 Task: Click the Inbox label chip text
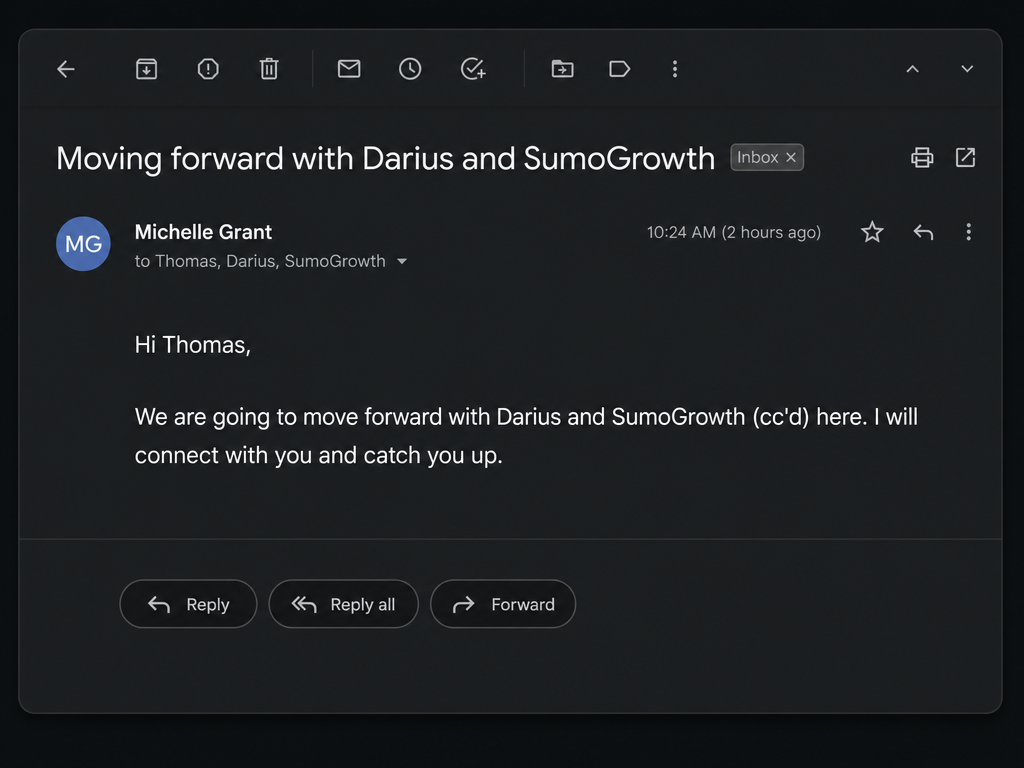coord(758,157)
